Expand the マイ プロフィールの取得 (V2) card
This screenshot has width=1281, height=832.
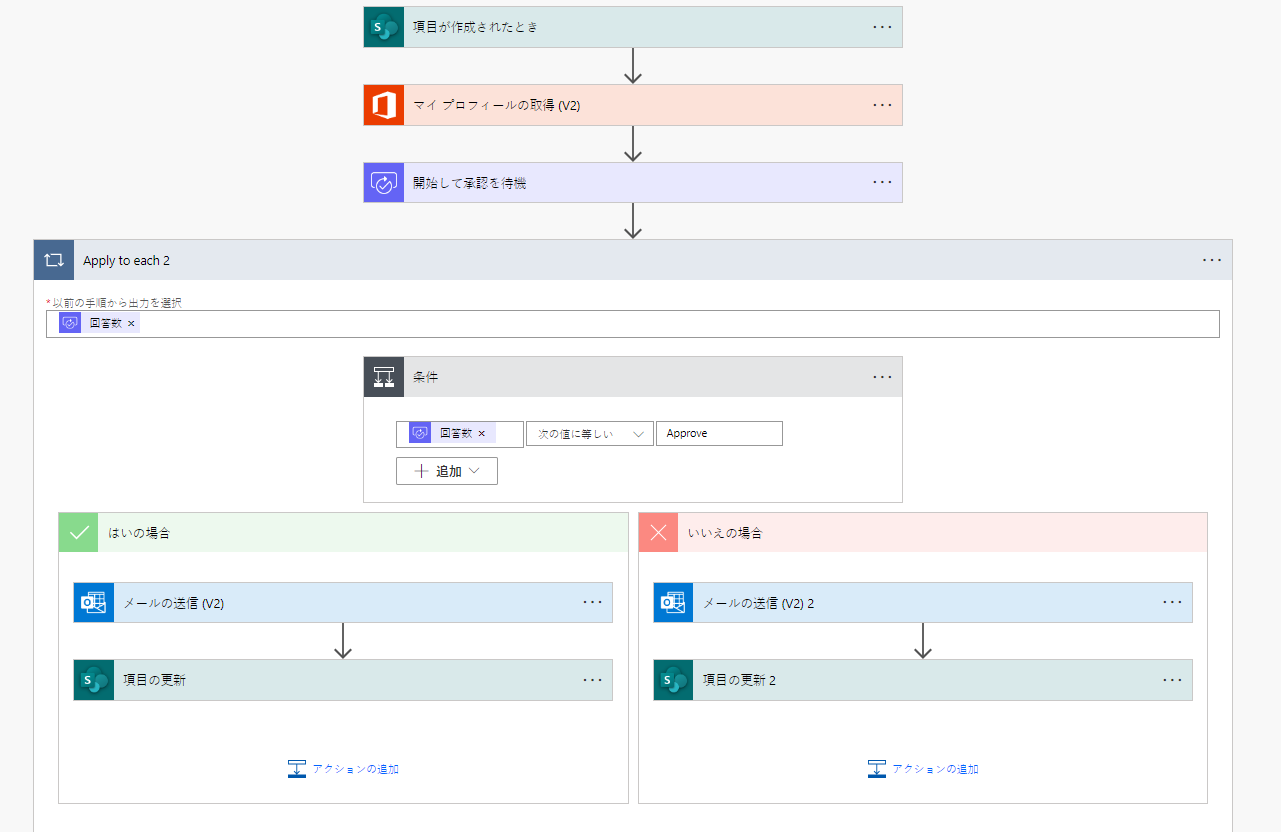point(633,105)
